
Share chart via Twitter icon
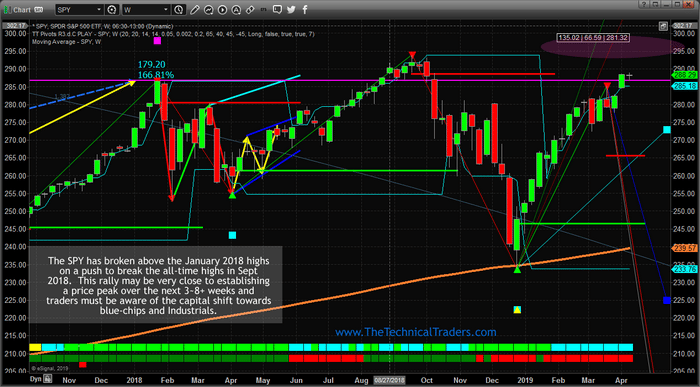pos(291,9)
